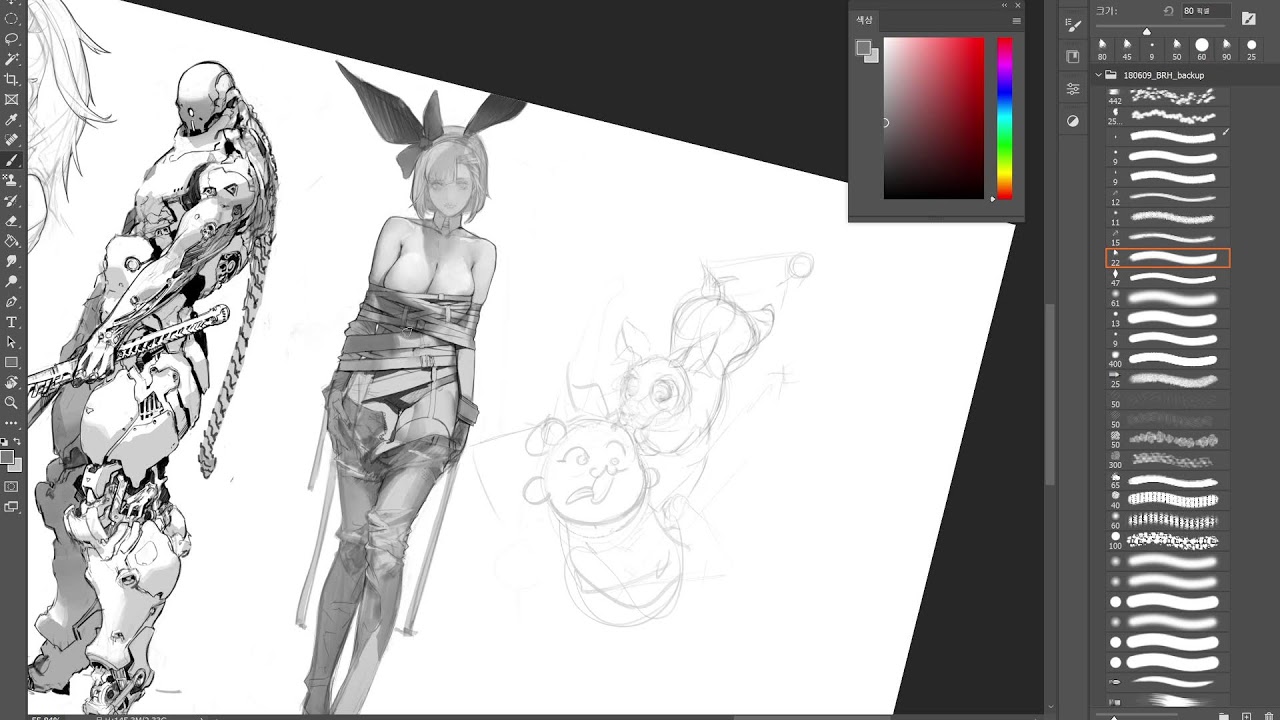1280x720 pixels.
Task: Select the Dodge tool
Action: [x=12, y=281]
